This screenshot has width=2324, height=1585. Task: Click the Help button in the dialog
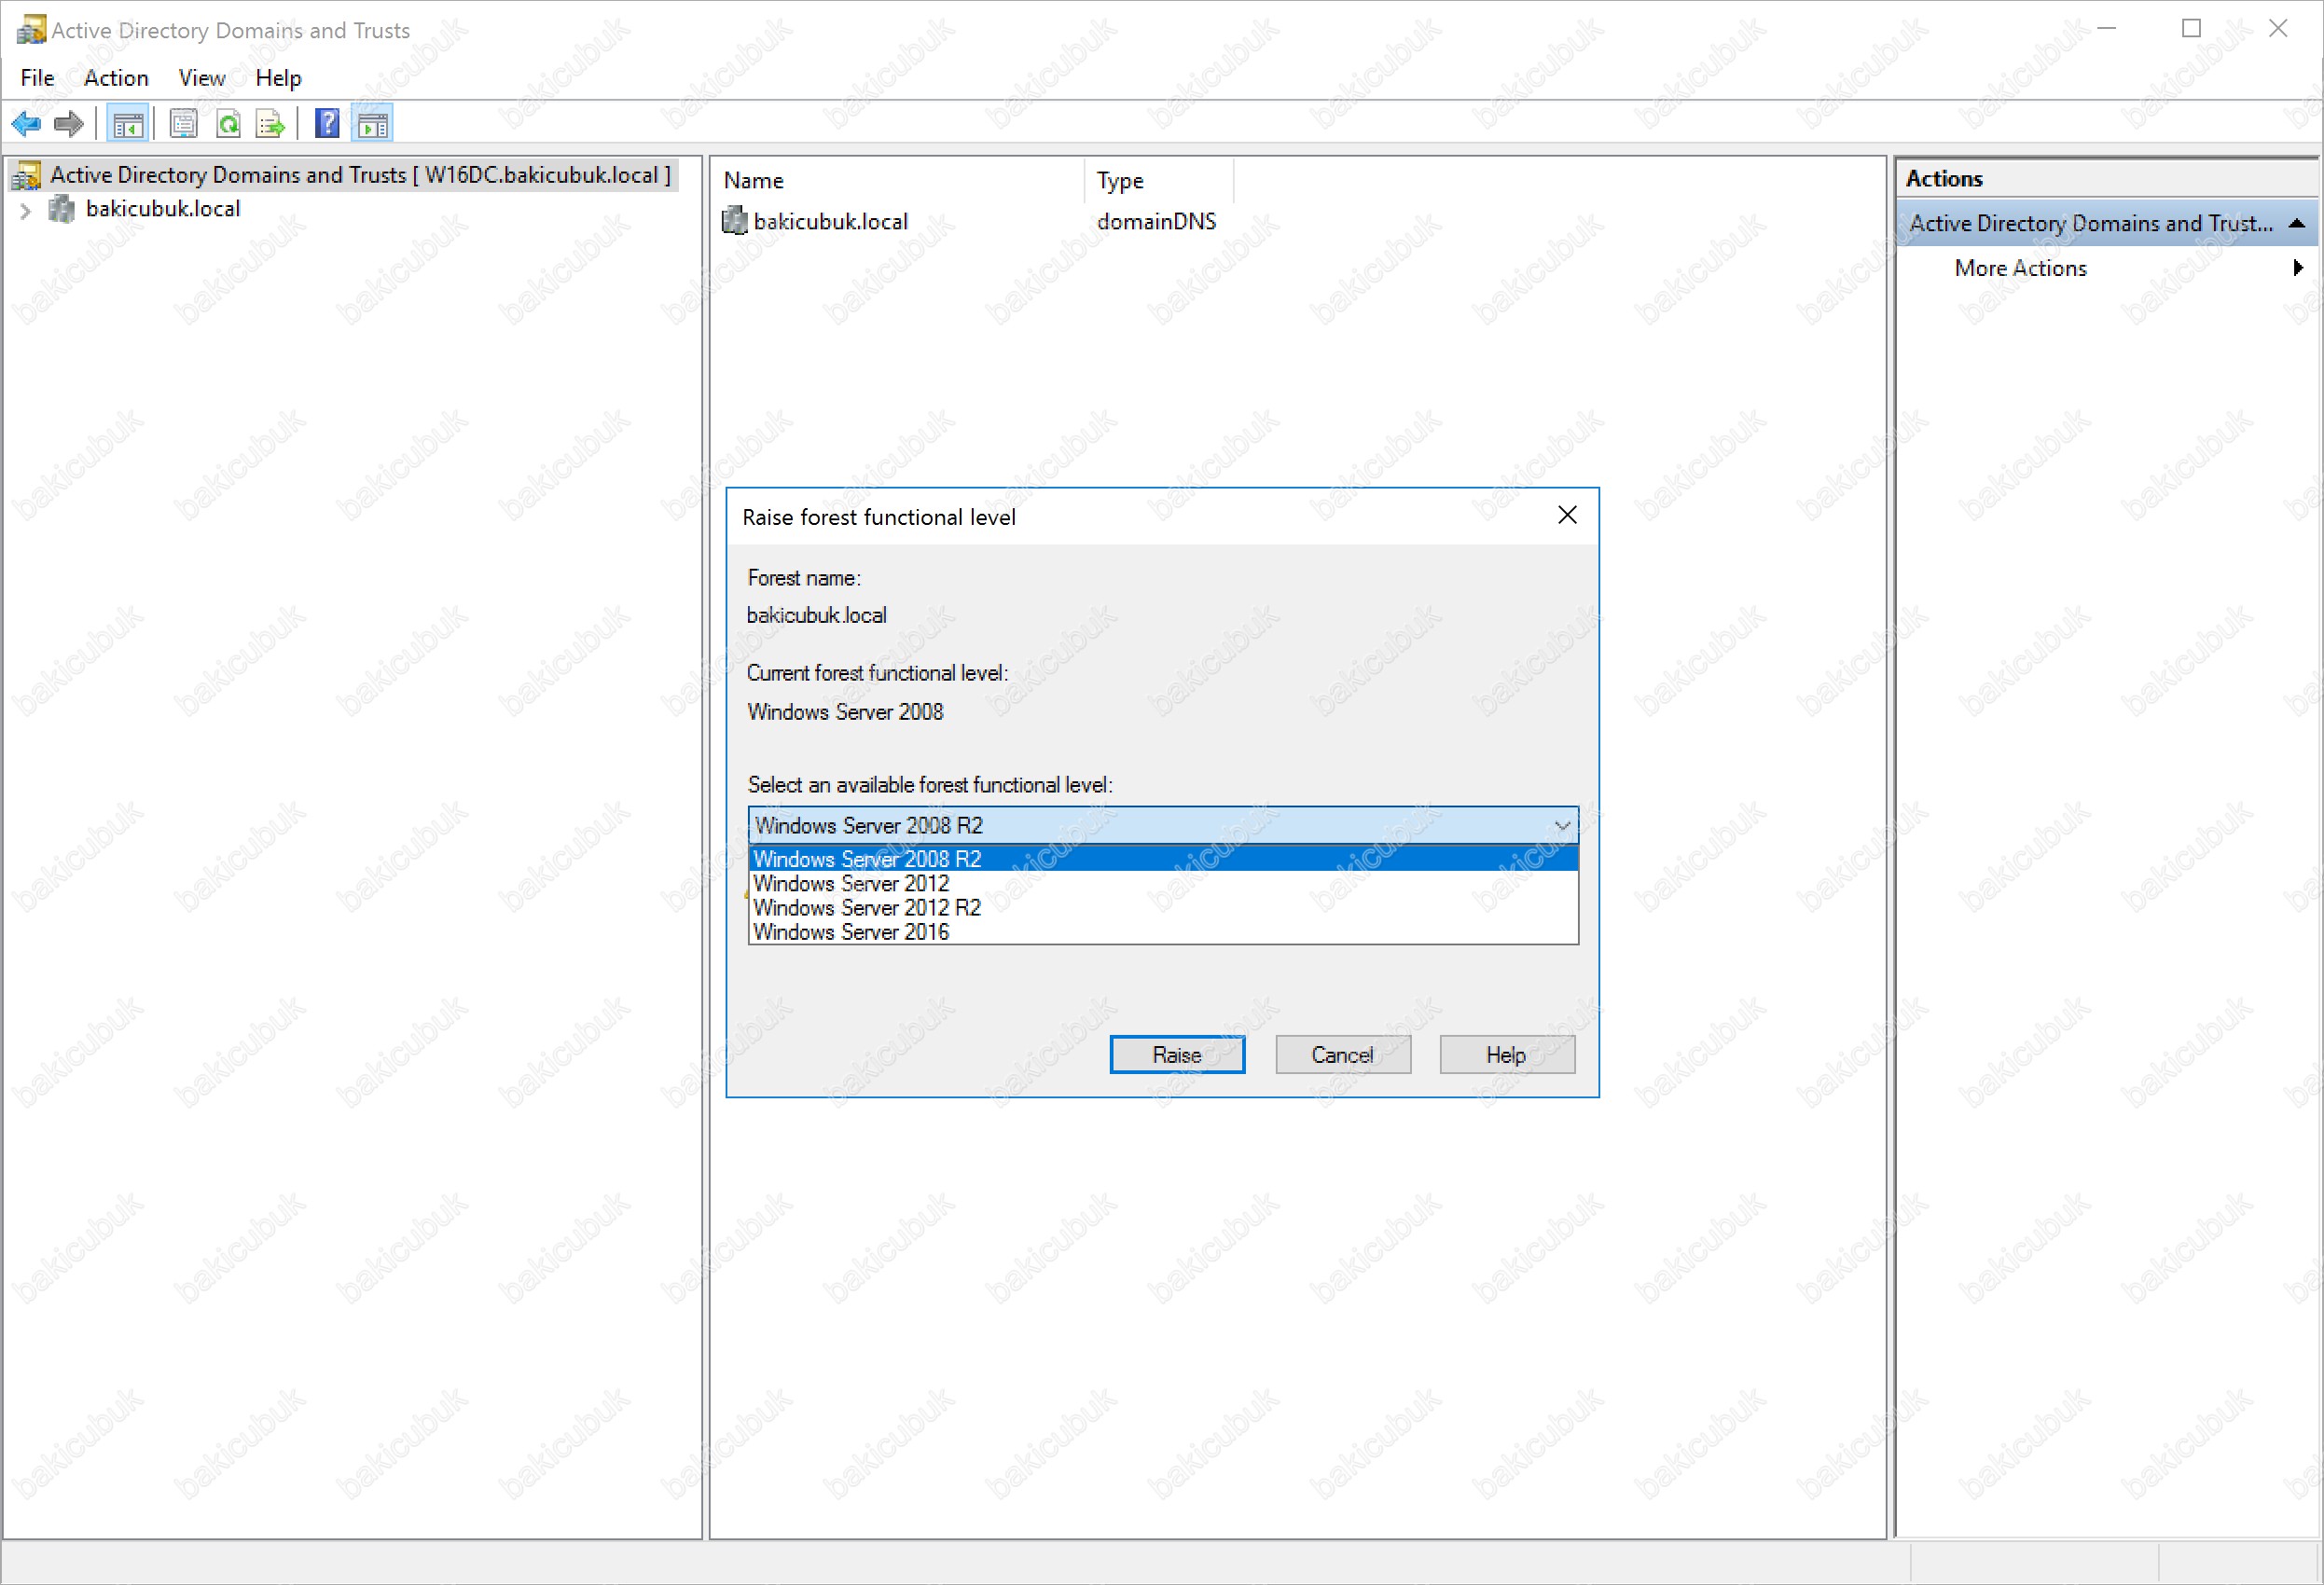[1507, 1055]
